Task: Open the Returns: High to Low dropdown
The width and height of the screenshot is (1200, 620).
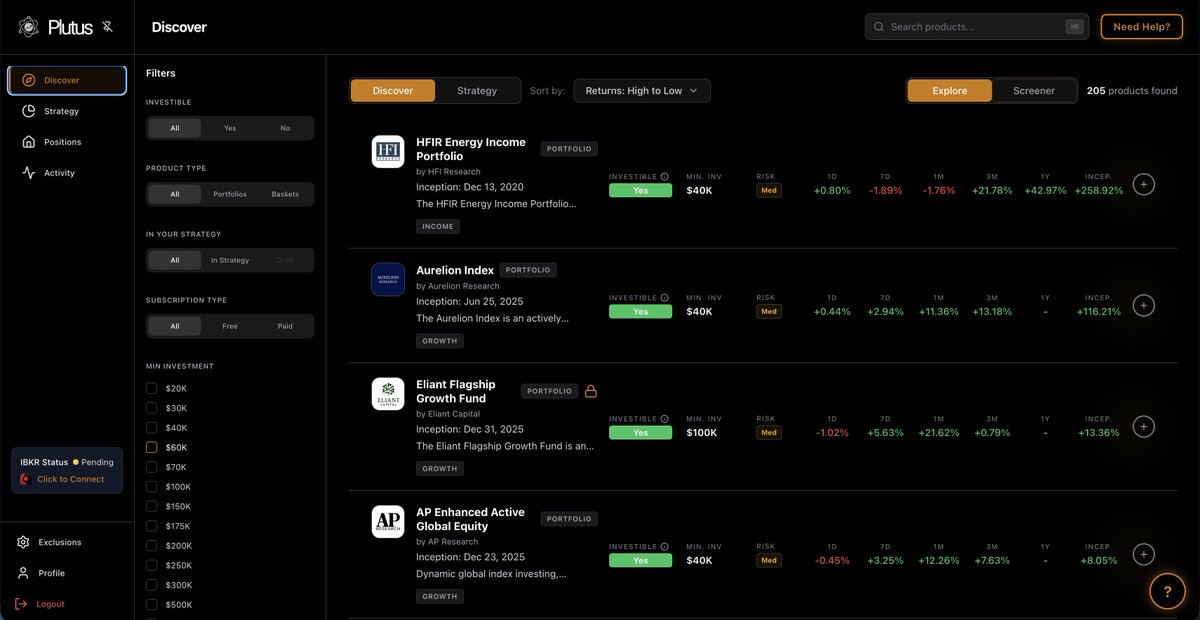Action: click(641, 90)
